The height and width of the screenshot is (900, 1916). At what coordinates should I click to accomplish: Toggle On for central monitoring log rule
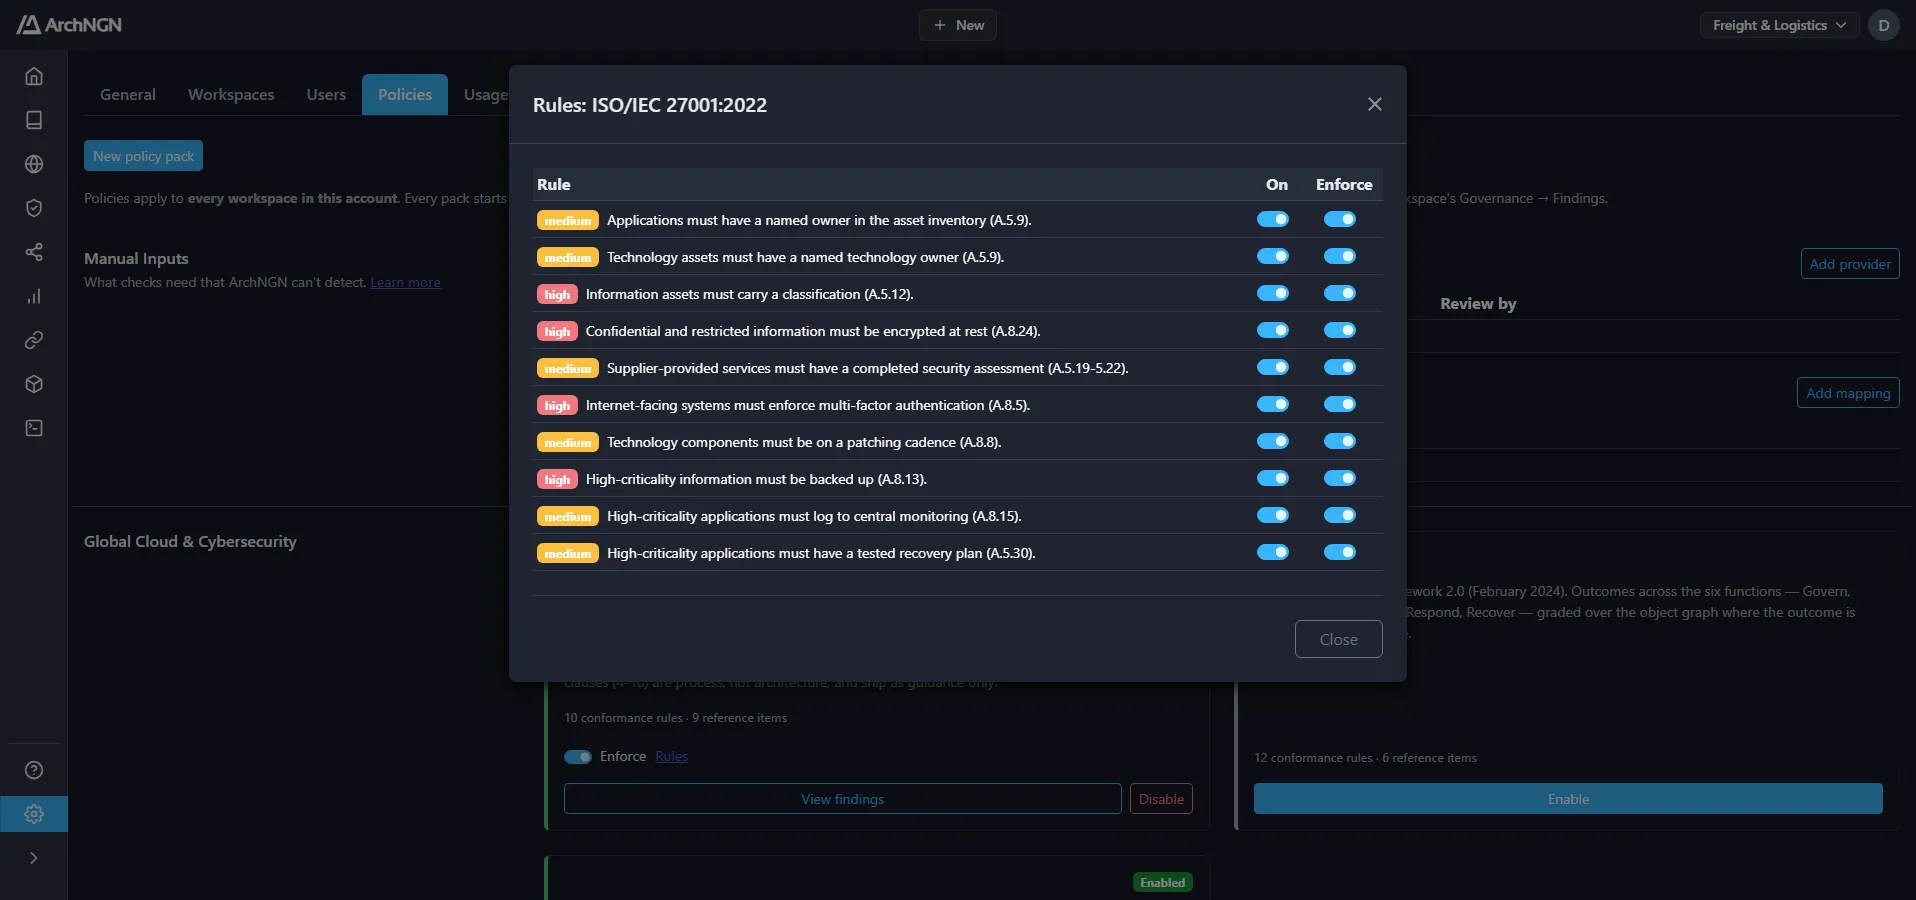tap(1273, 515)
